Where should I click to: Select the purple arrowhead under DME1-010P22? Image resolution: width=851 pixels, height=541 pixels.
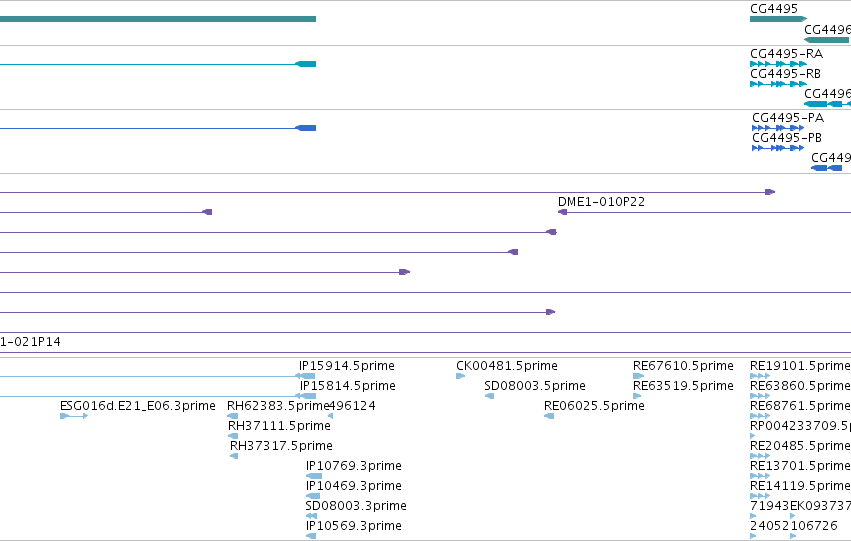(x=562, y=212)
